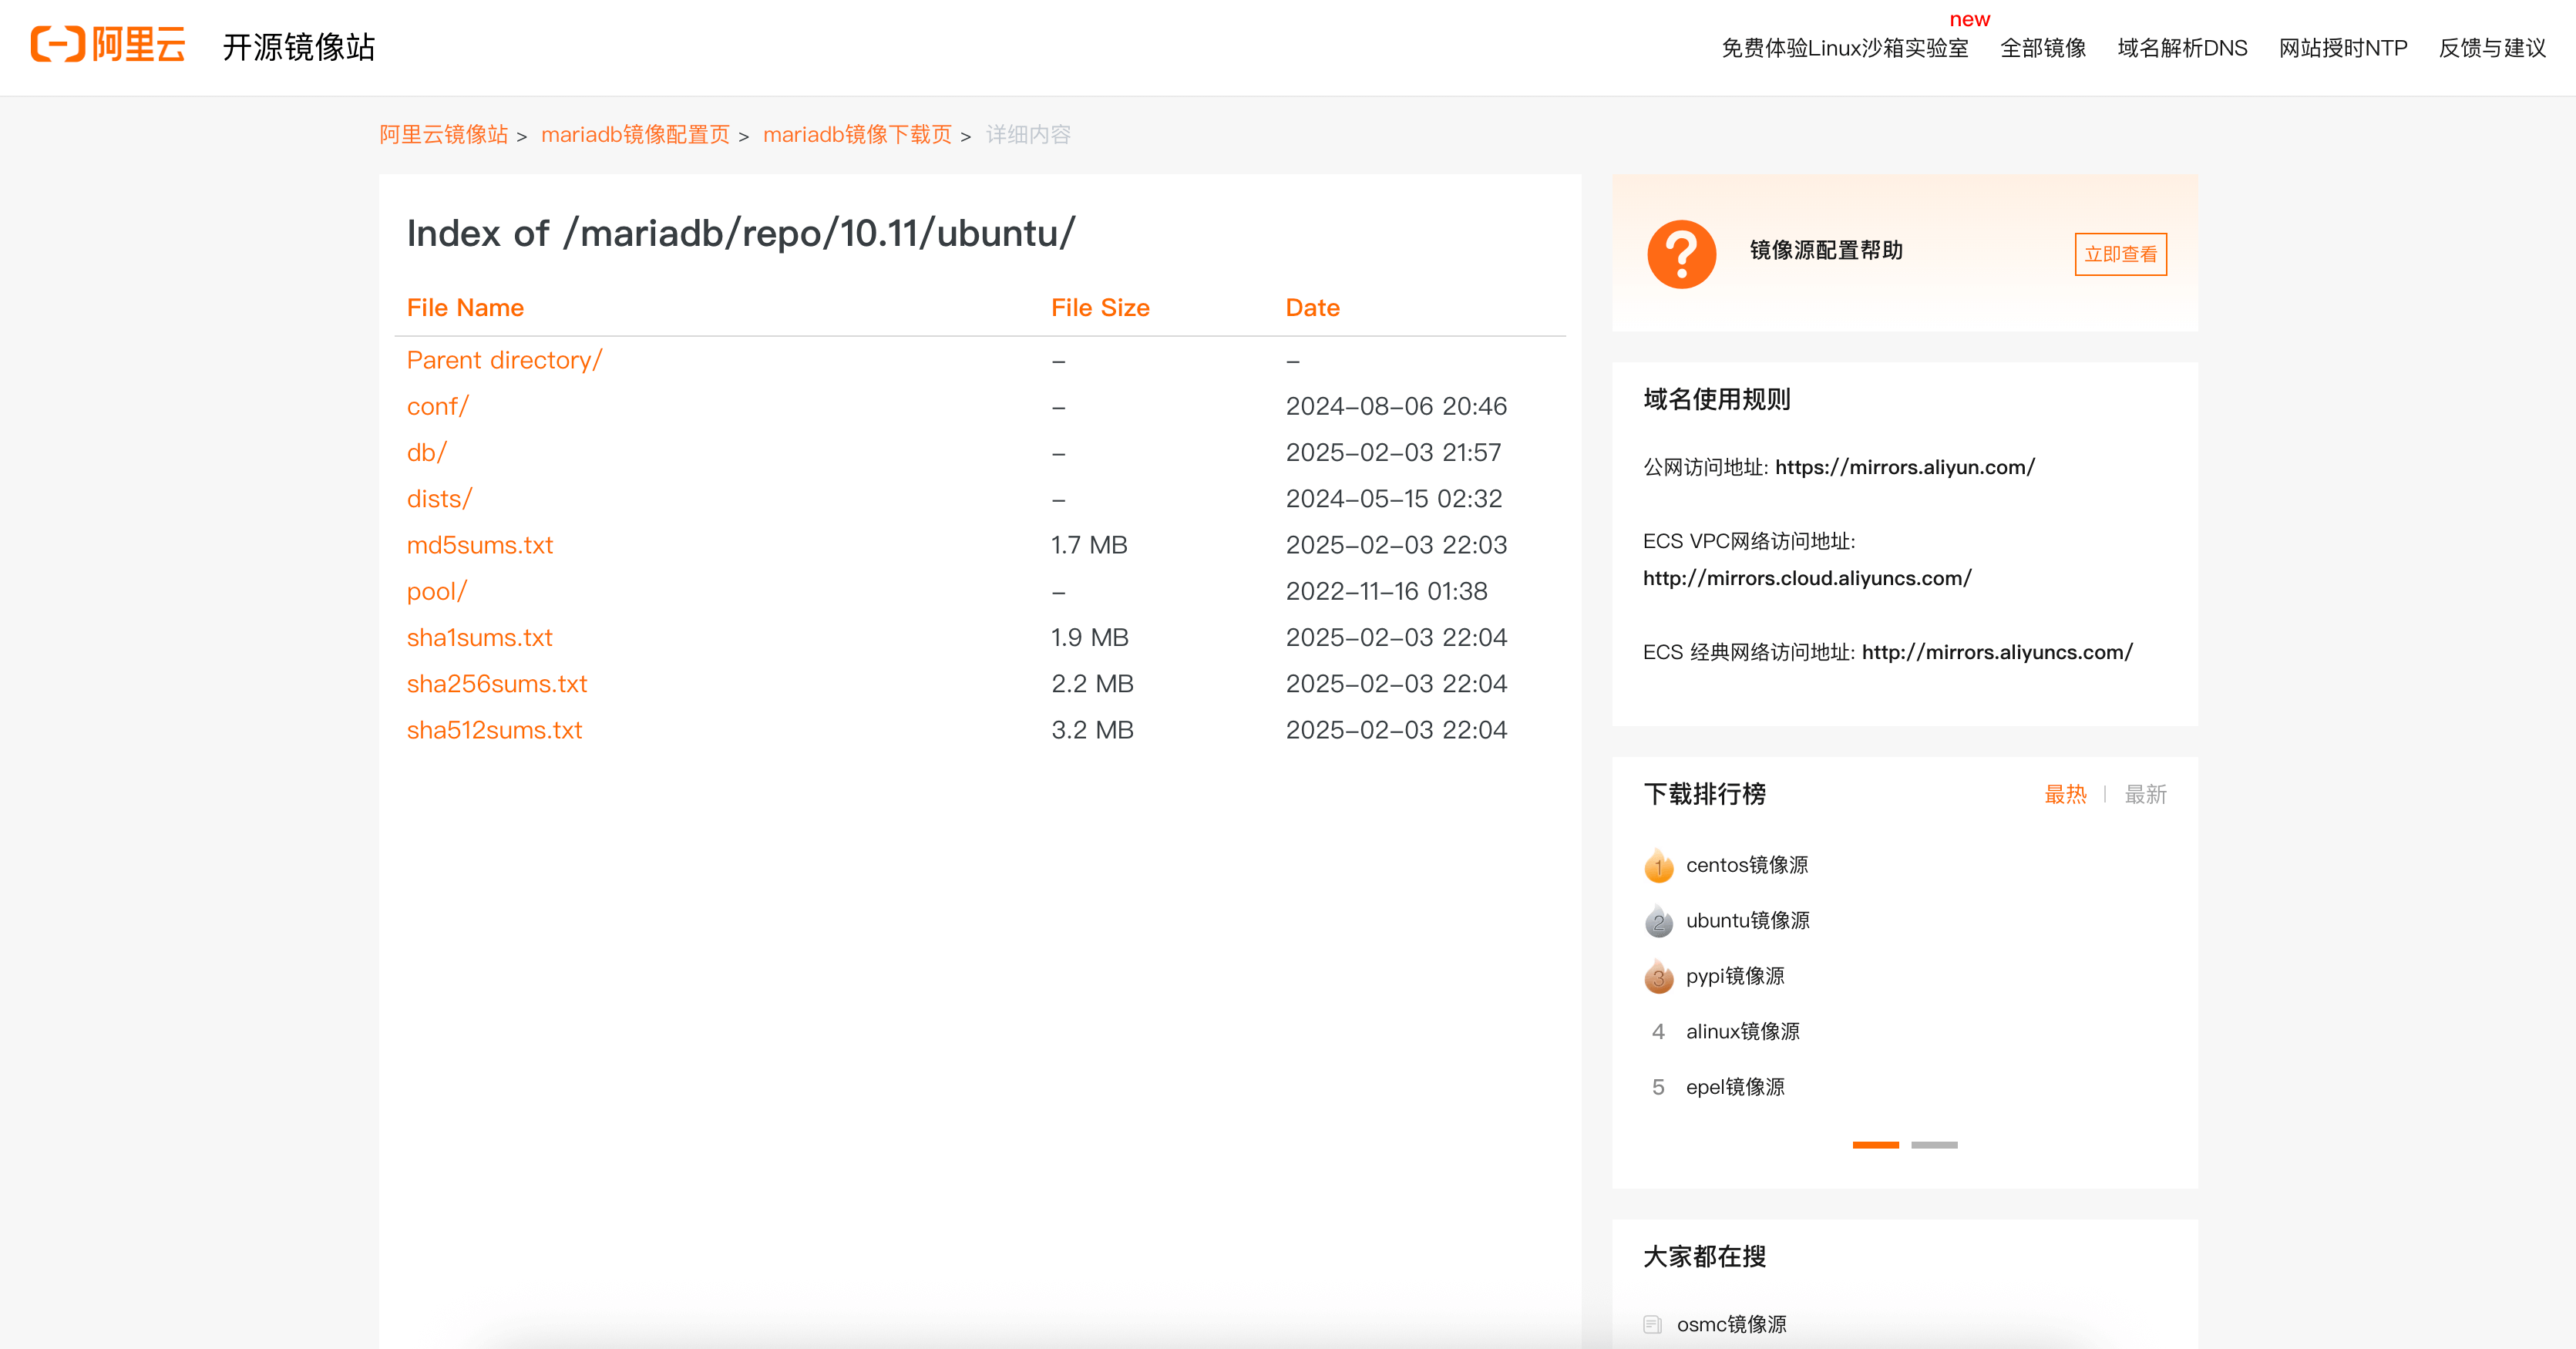Click the 域名使用规则 heading

pos(1716,400)
